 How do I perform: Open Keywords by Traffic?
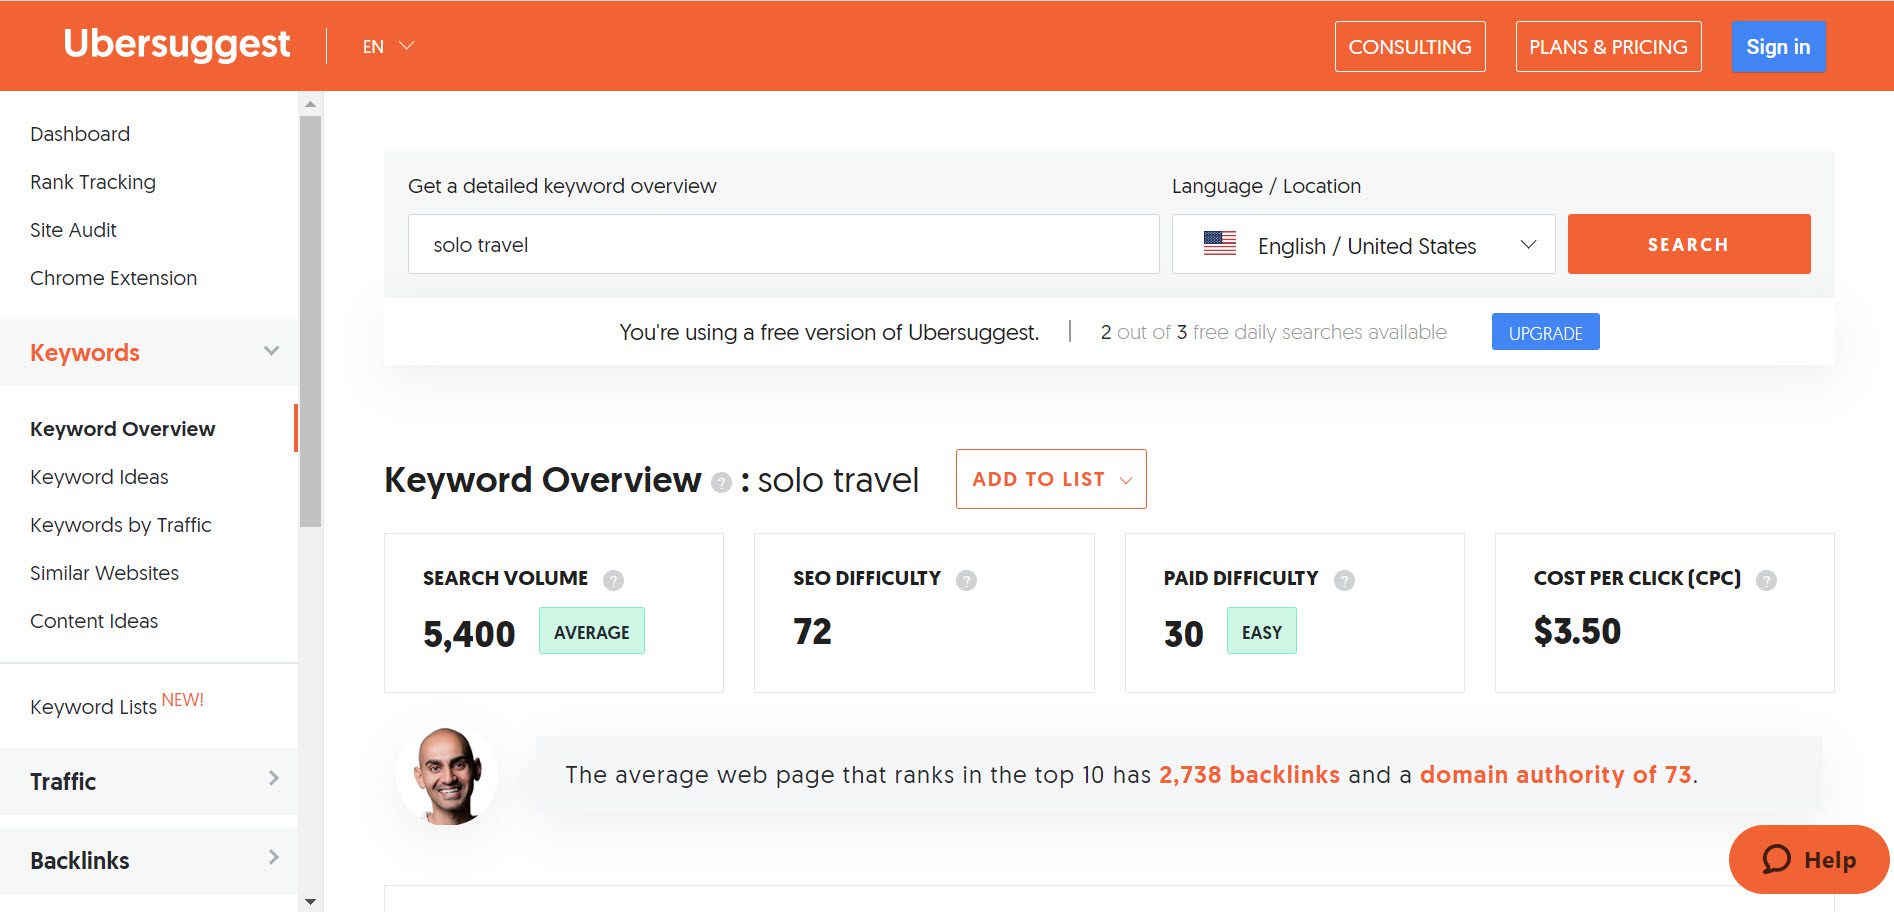120,525
